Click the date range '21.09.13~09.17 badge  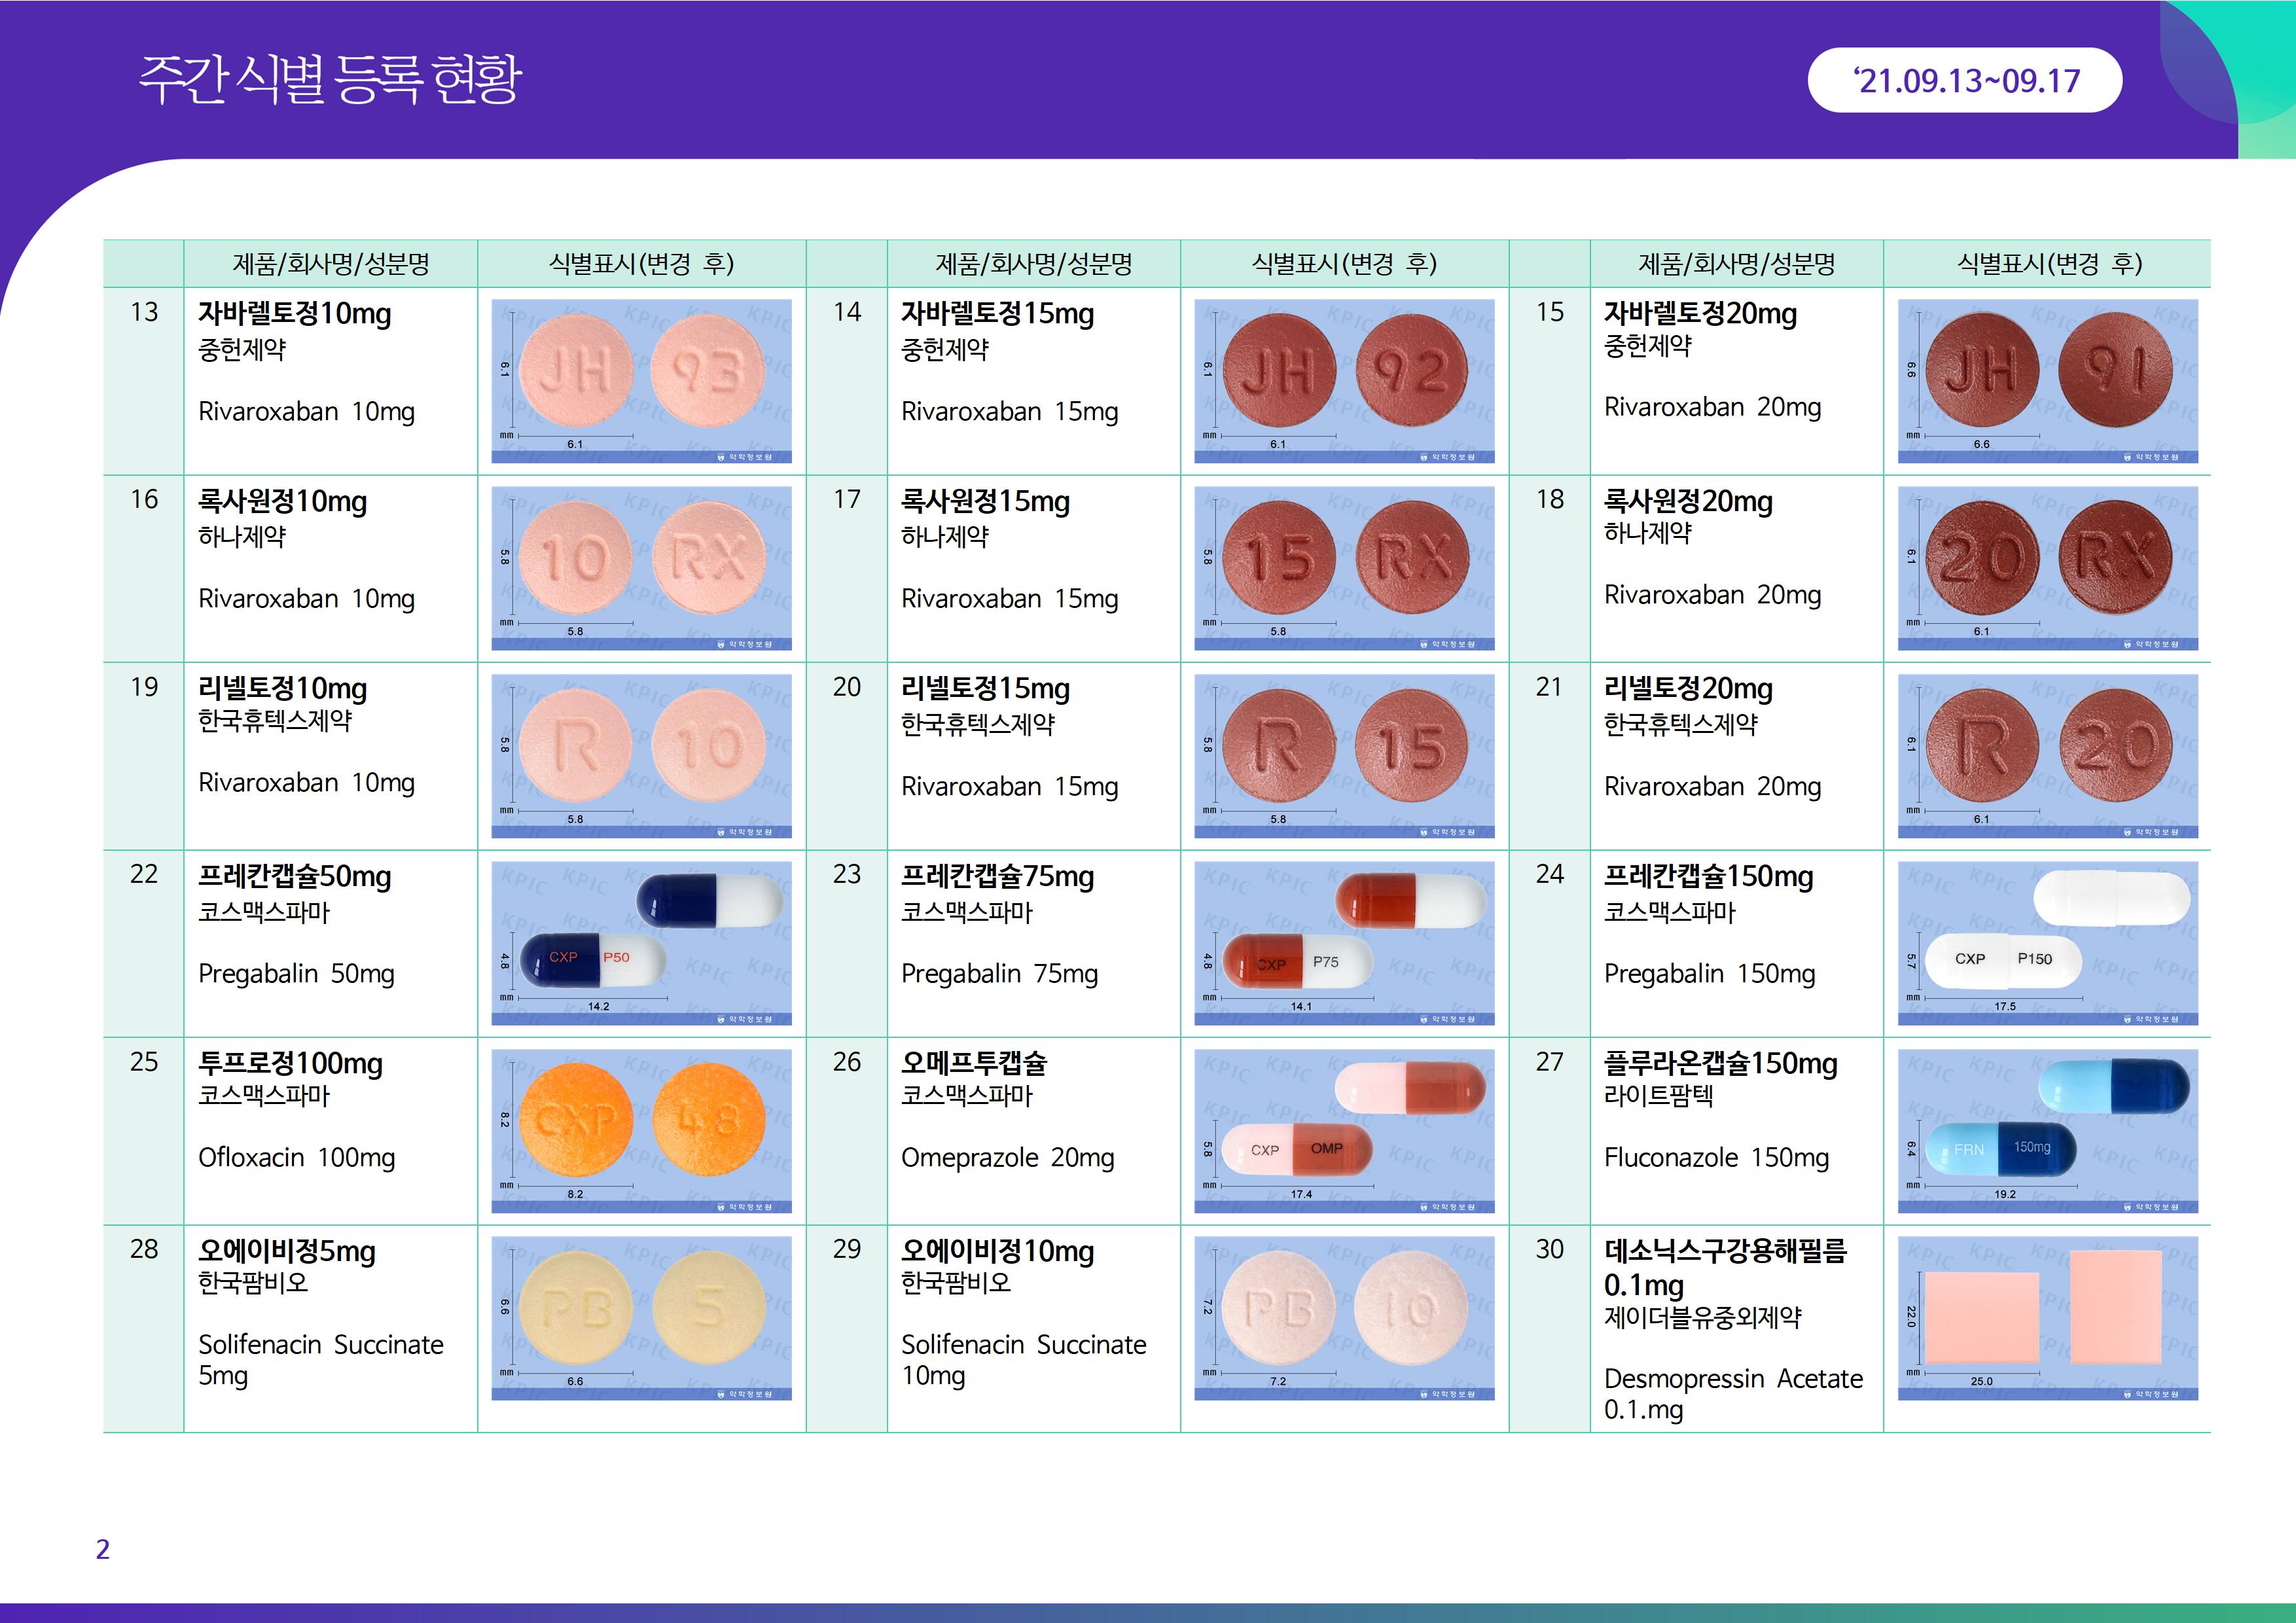point(1965,81)
